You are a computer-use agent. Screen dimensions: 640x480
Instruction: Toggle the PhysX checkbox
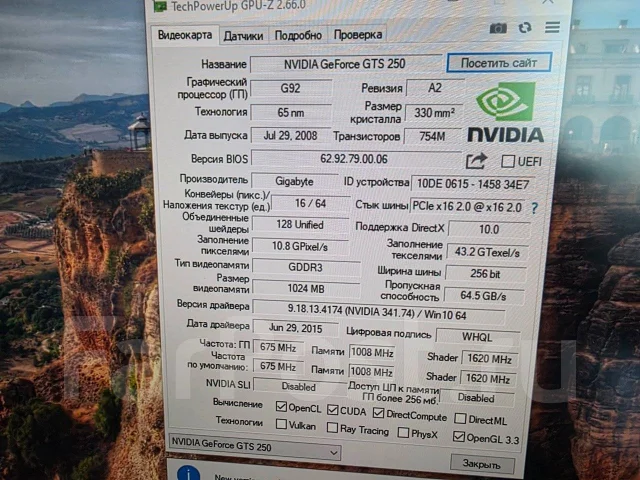[403, 432]
